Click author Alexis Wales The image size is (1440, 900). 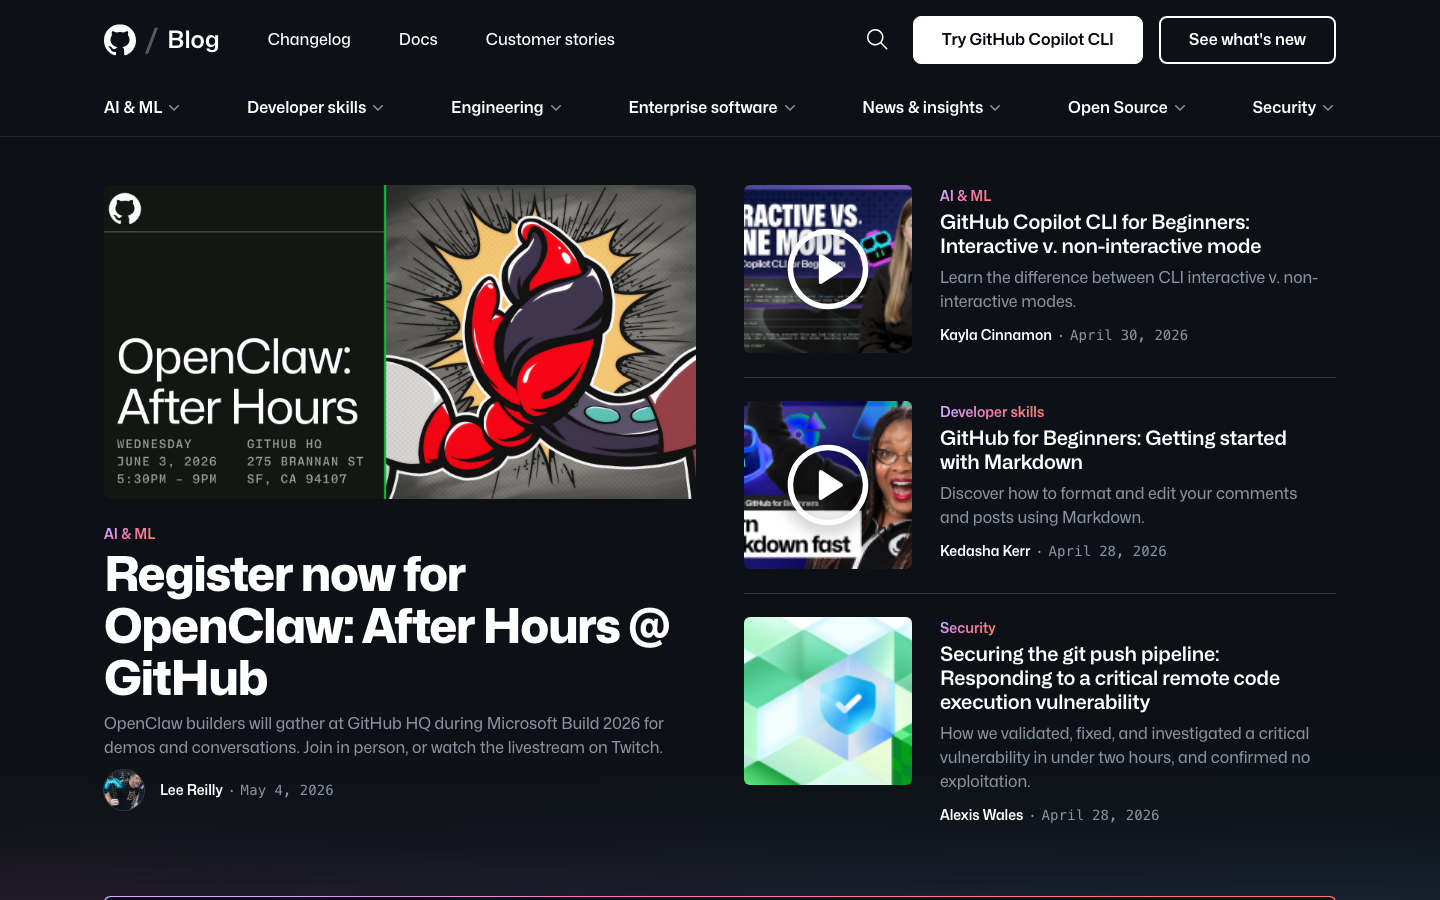point(982,815)
